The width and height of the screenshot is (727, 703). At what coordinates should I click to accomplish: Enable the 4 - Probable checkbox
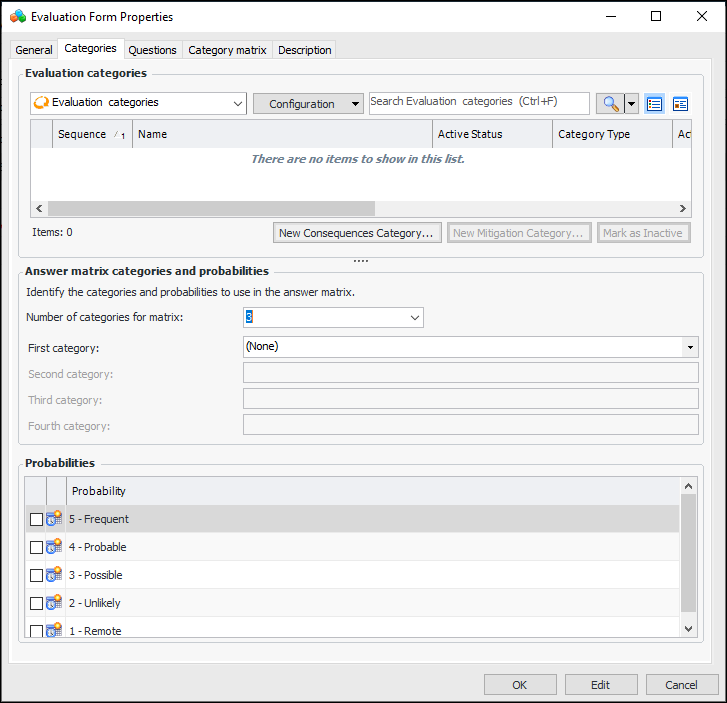coord(37,548)
